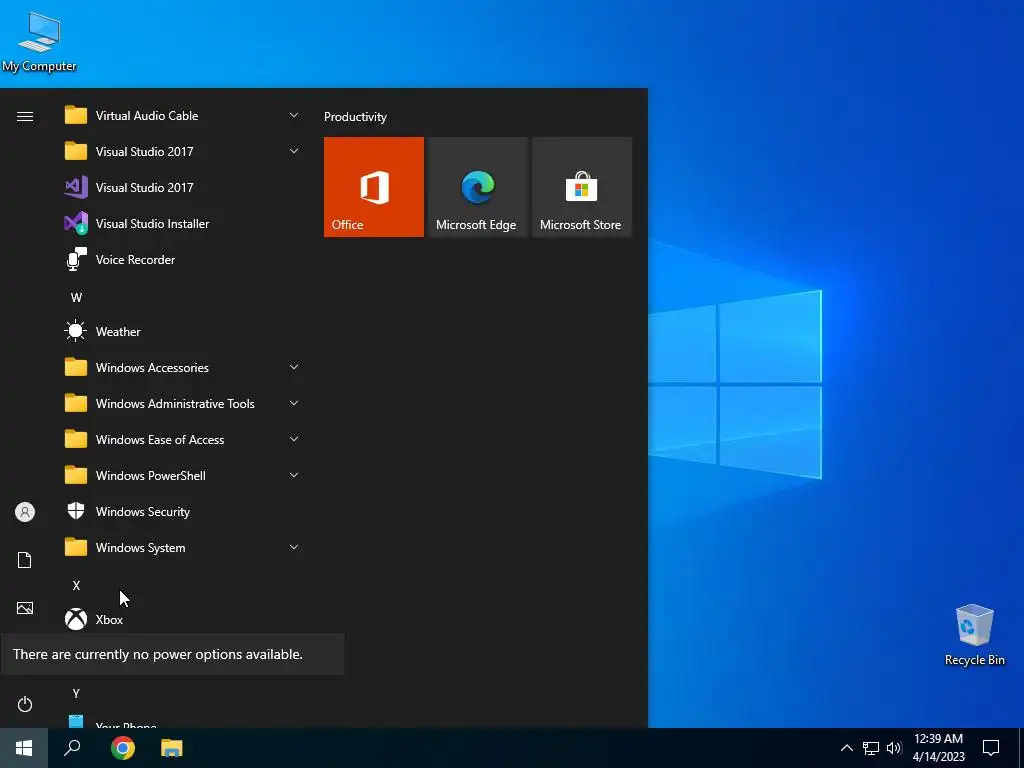Expand the Windows Accessories folder
Image resolution: width=1024 pixels, height=768 pixels.
[183, 368]
